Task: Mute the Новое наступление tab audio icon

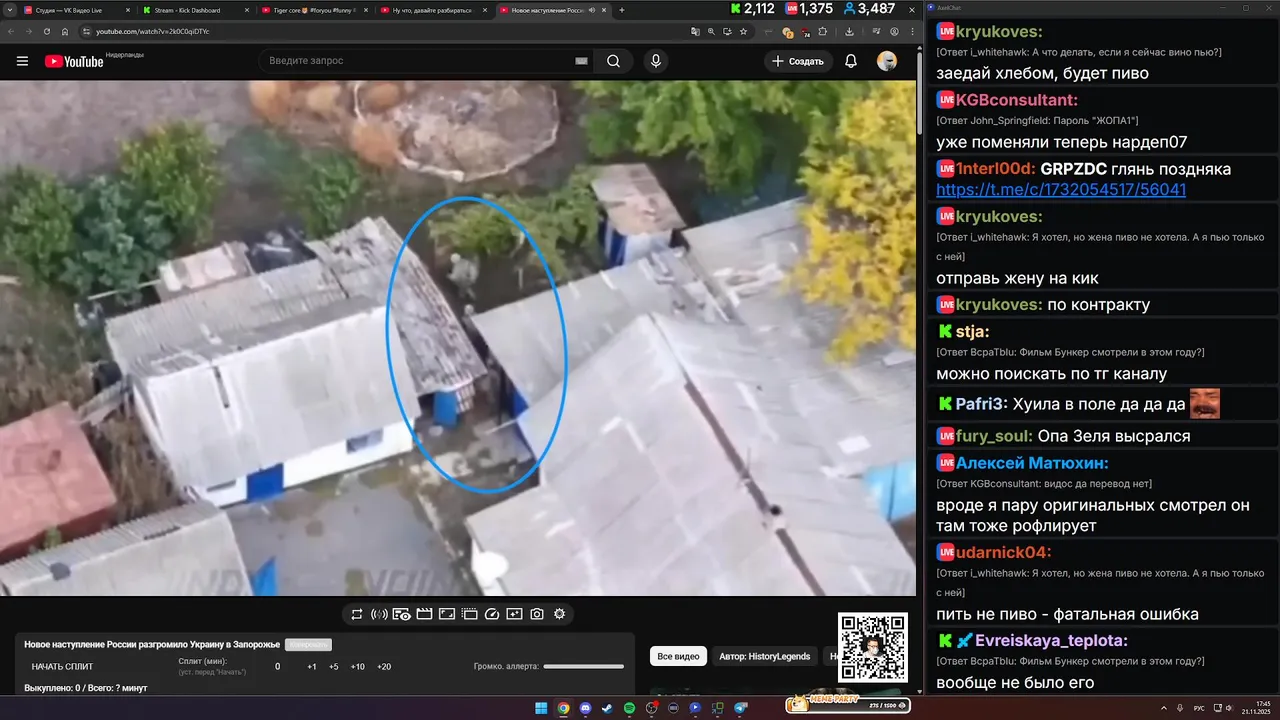Action: point(592,10)
